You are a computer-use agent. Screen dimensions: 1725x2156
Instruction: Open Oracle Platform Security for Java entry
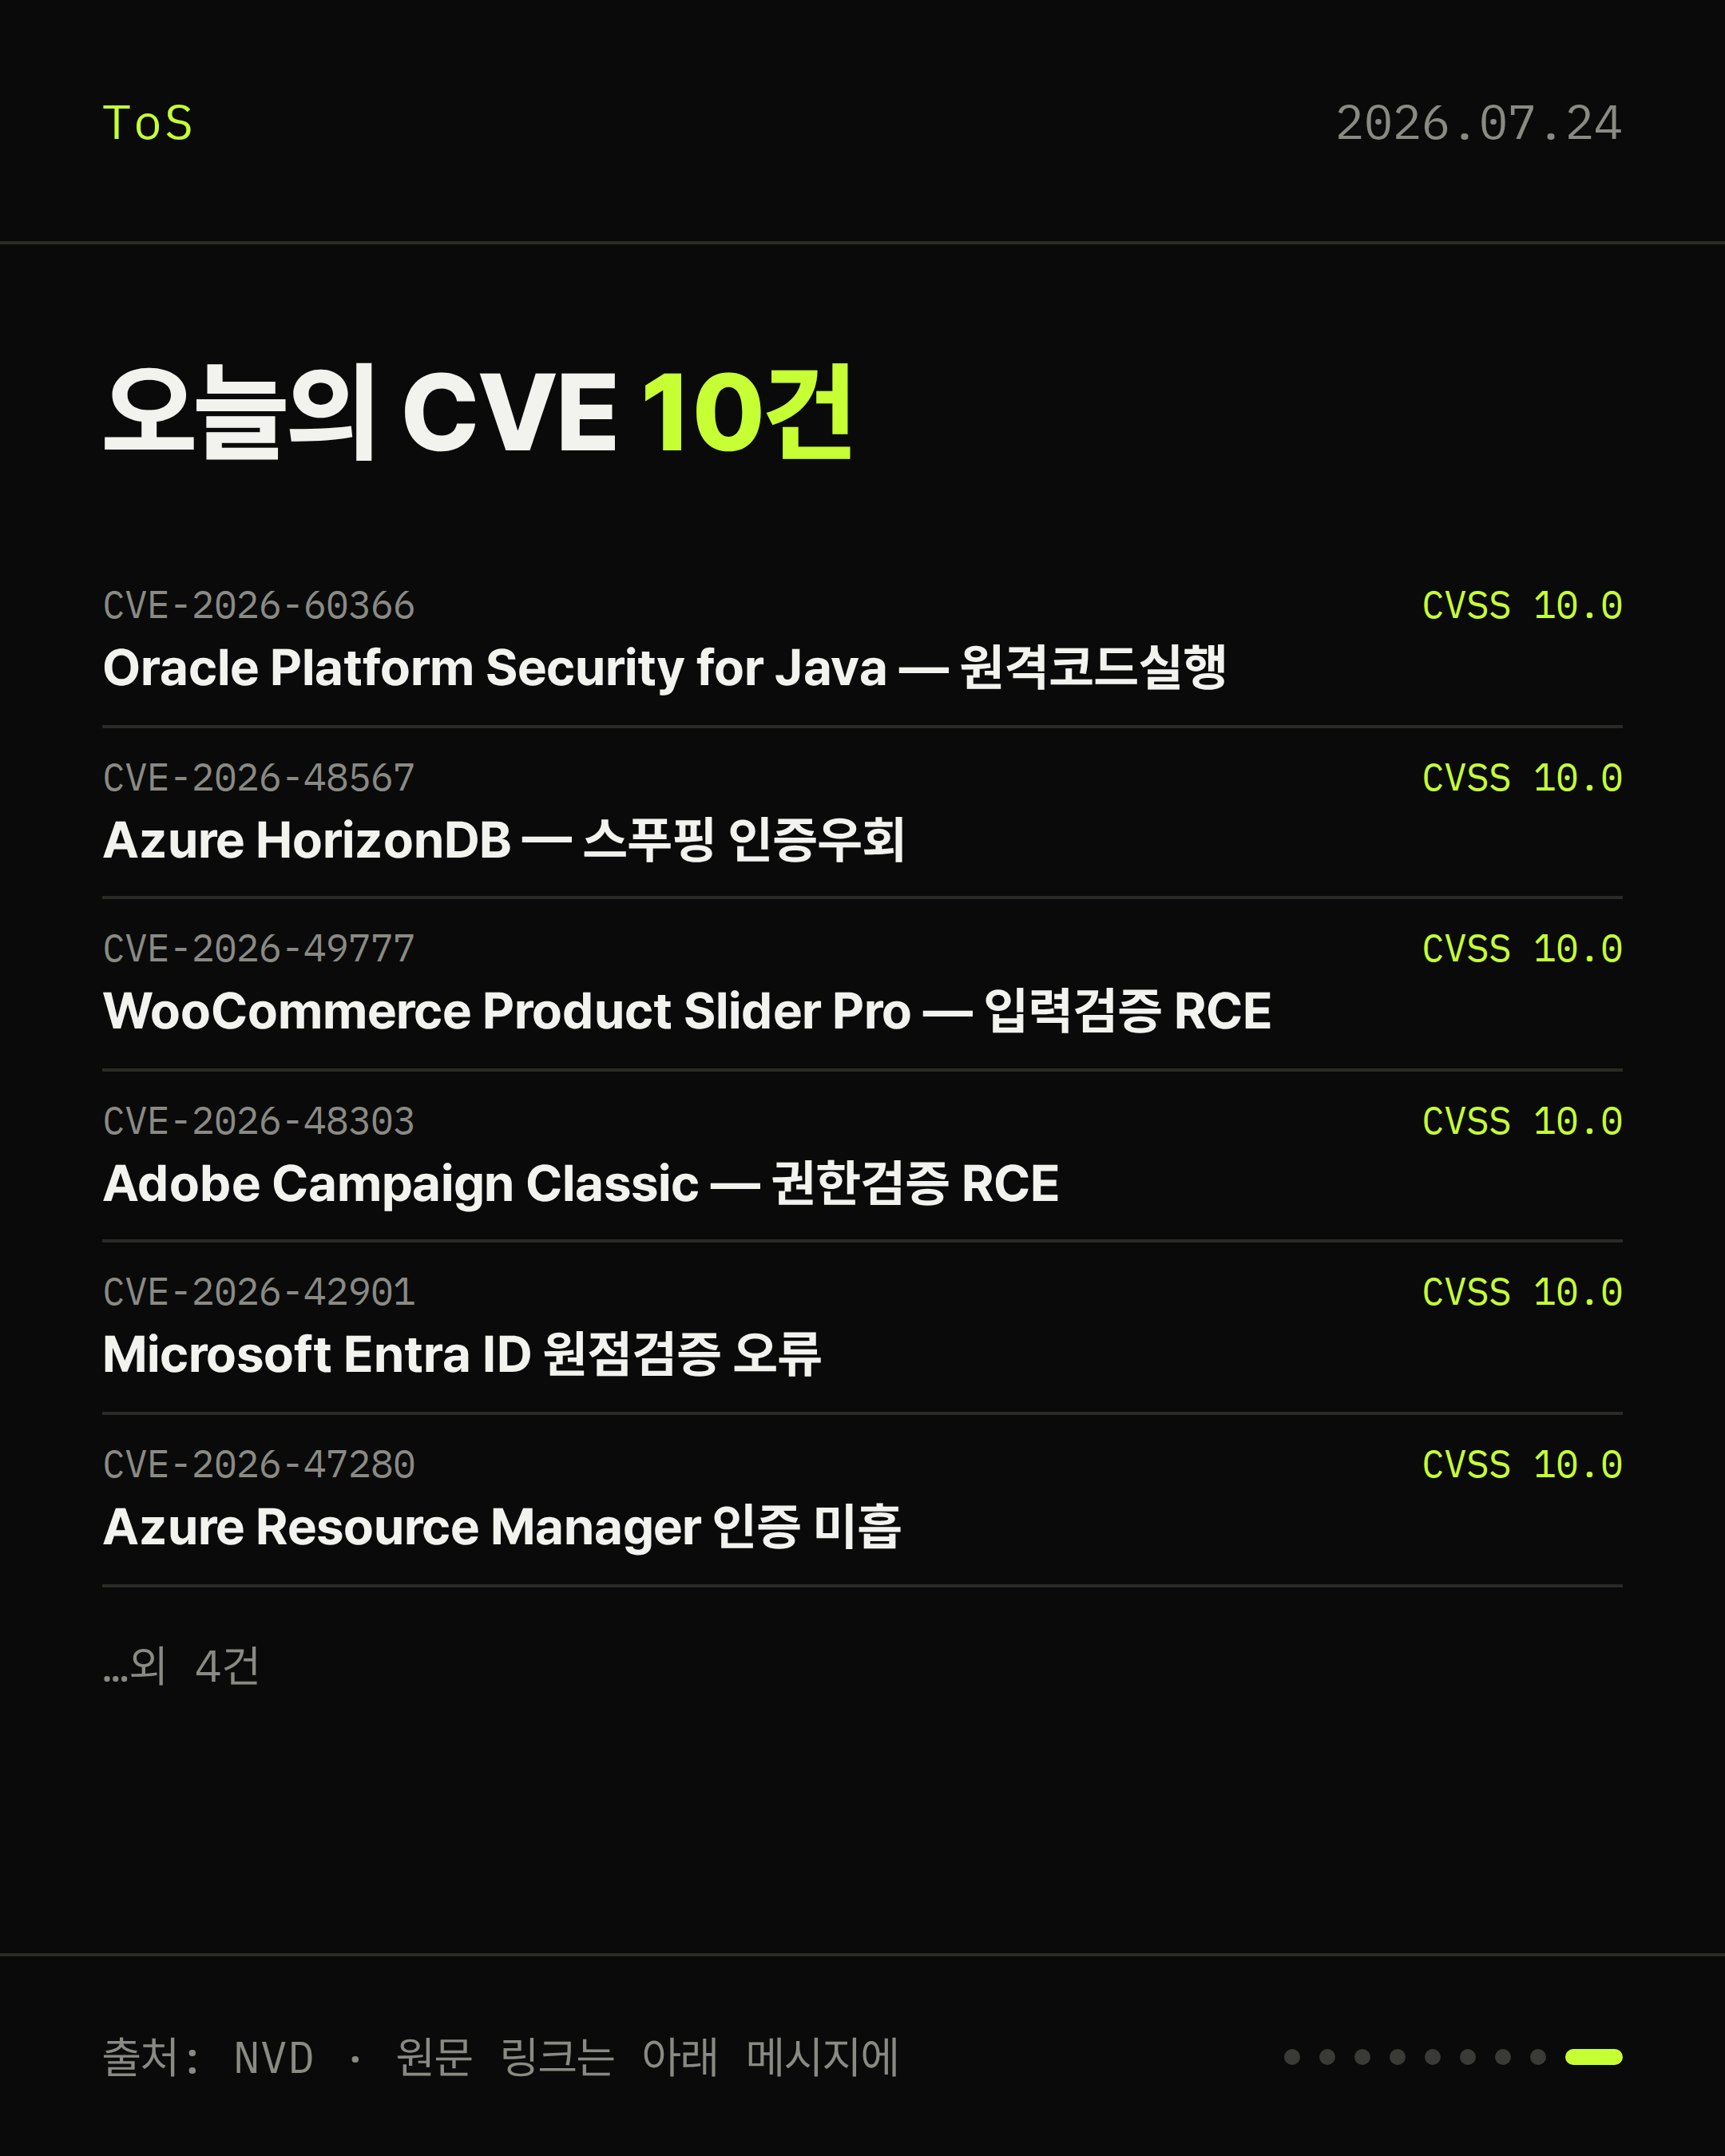(x=664, y=667)
